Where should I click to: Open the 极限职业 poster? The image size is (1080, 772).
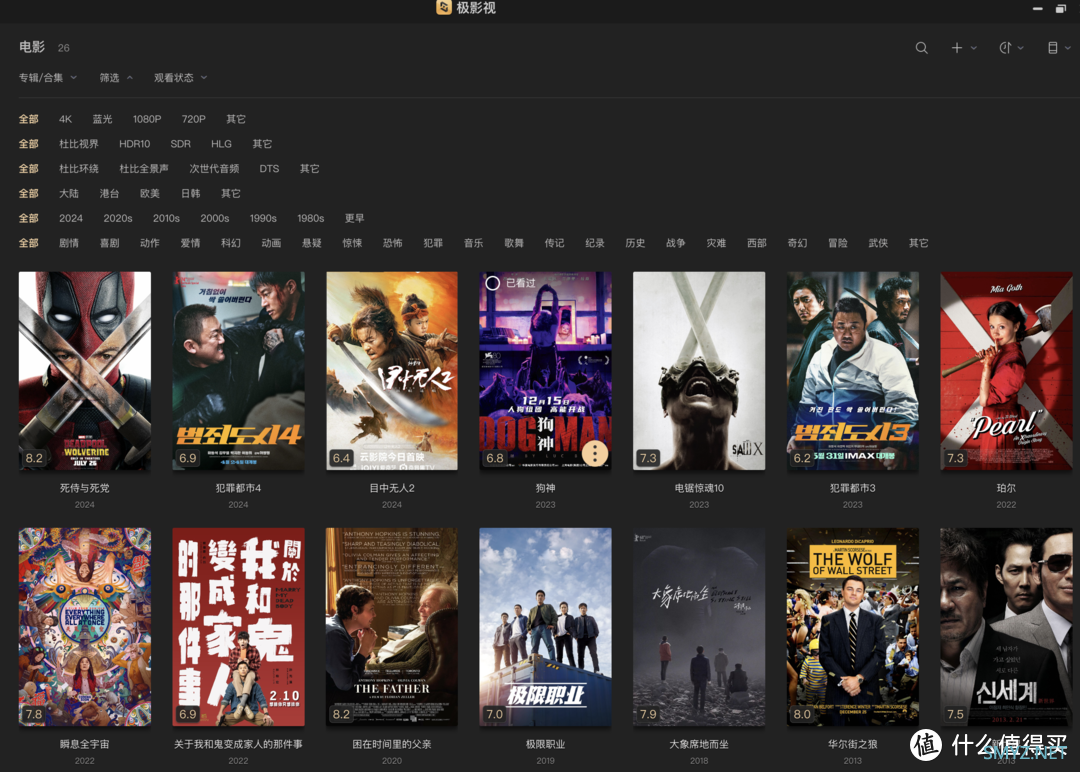point(546,627)
